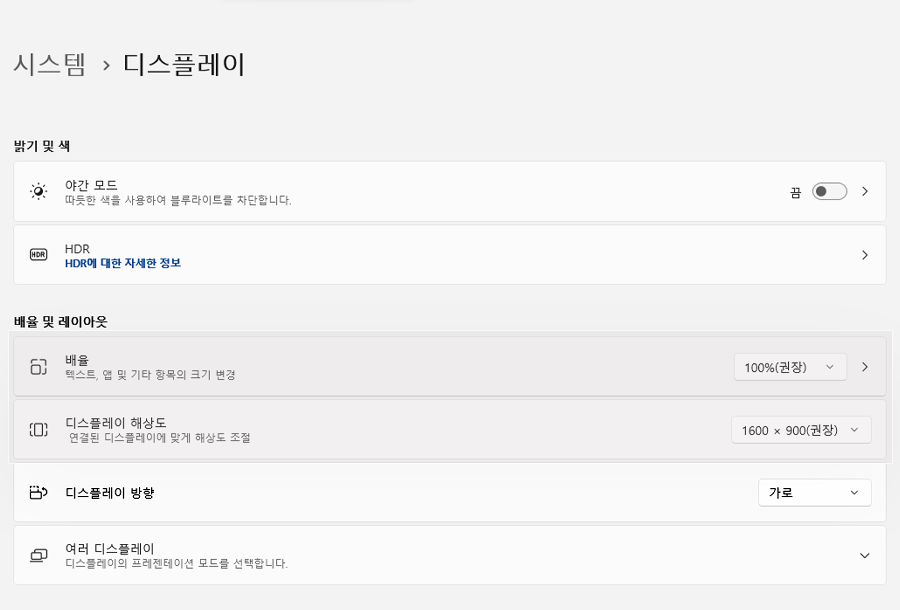Click the chevron on the HDR row
The width and height of the screenshot is (900, 610).
864,255
